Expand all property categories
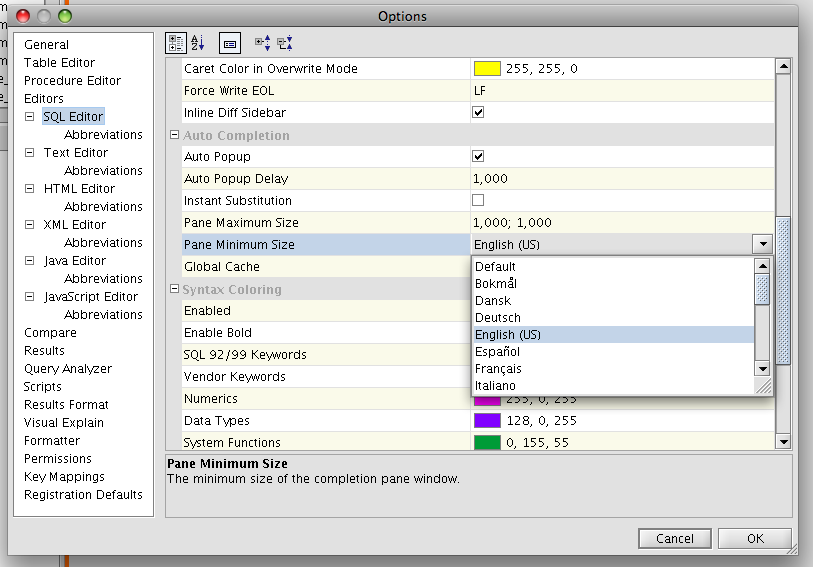 pos(262,43)
